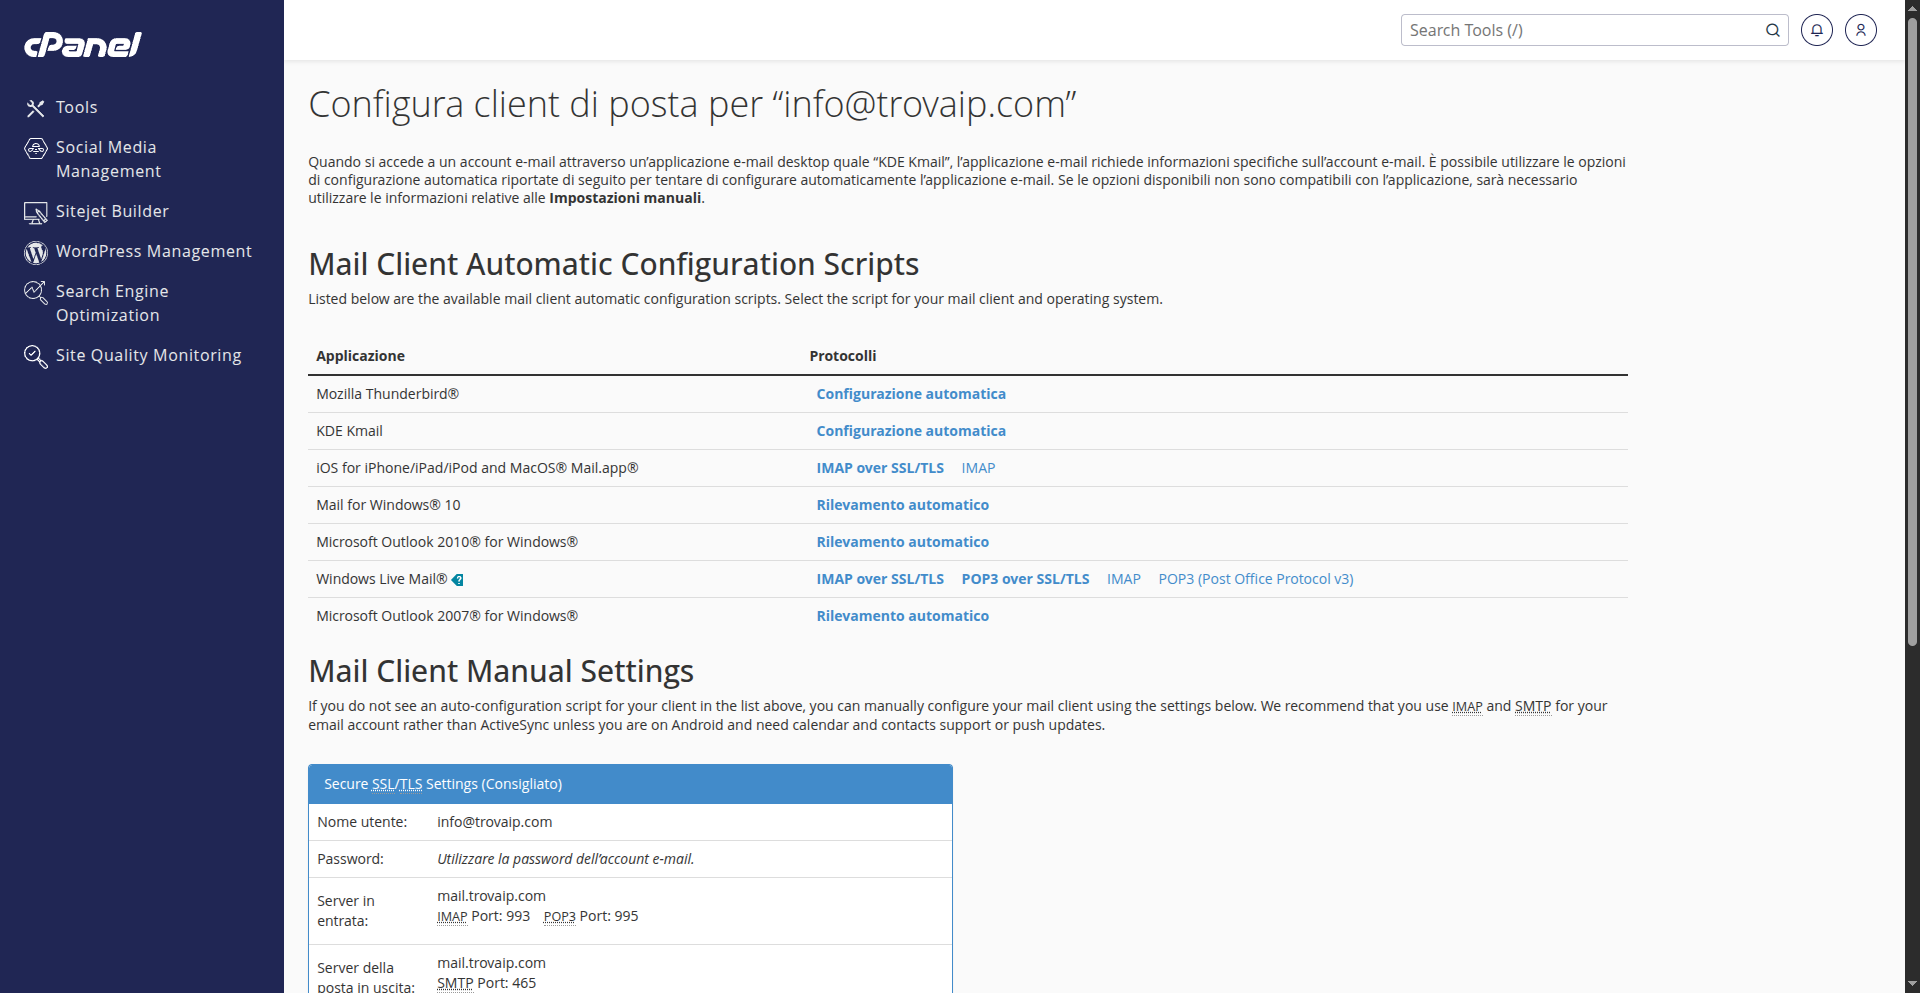The height and width of the screenshot is (993, 1920).
Task: Click the IMAP Port: 993 value
Action: pos(483,916)
